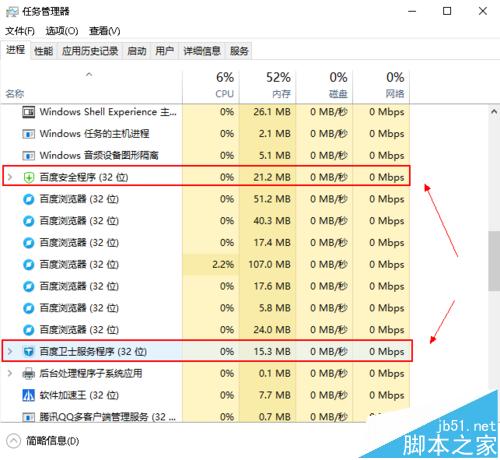500x460 pixels.
Task: Expand the 百度卫士服务程序 (32 位) process group
Action: (x=10, y=351)
